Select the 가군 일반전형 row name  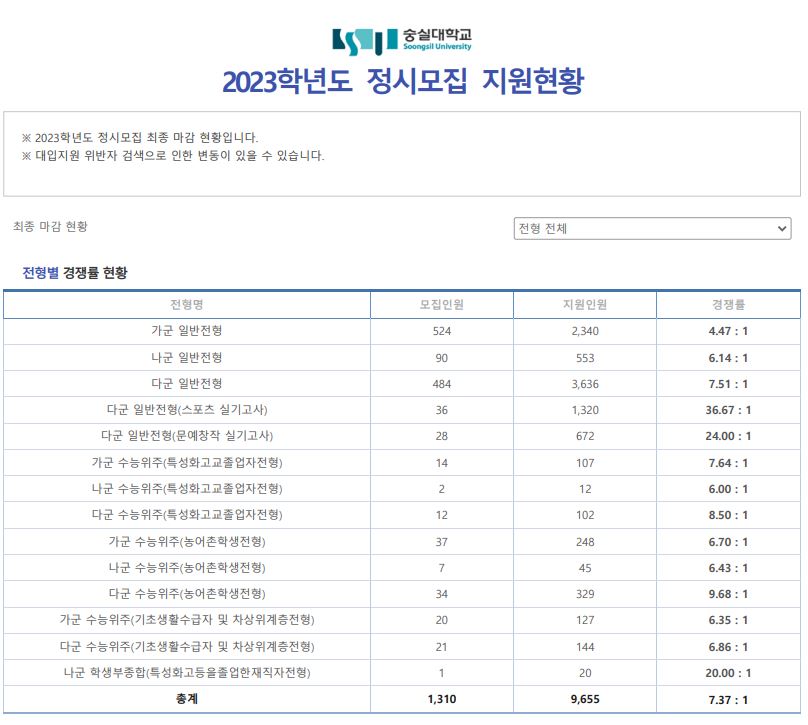click(187, 331)
